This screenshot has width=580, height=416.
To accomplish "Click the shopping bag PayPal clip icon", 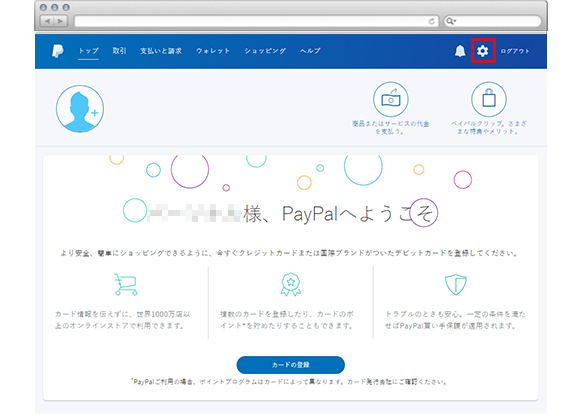I will click(489, 99).
